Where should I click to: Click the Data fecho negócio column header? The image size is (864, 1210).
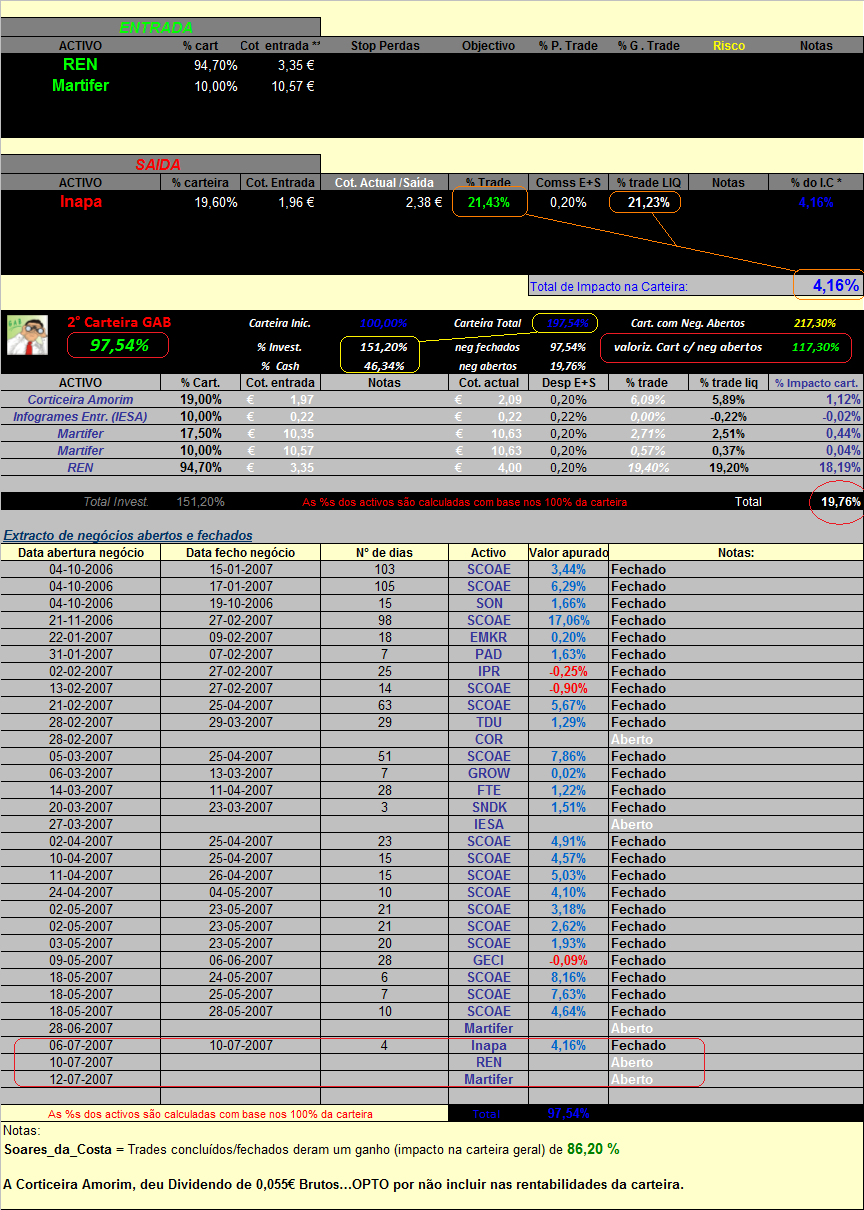240,553
